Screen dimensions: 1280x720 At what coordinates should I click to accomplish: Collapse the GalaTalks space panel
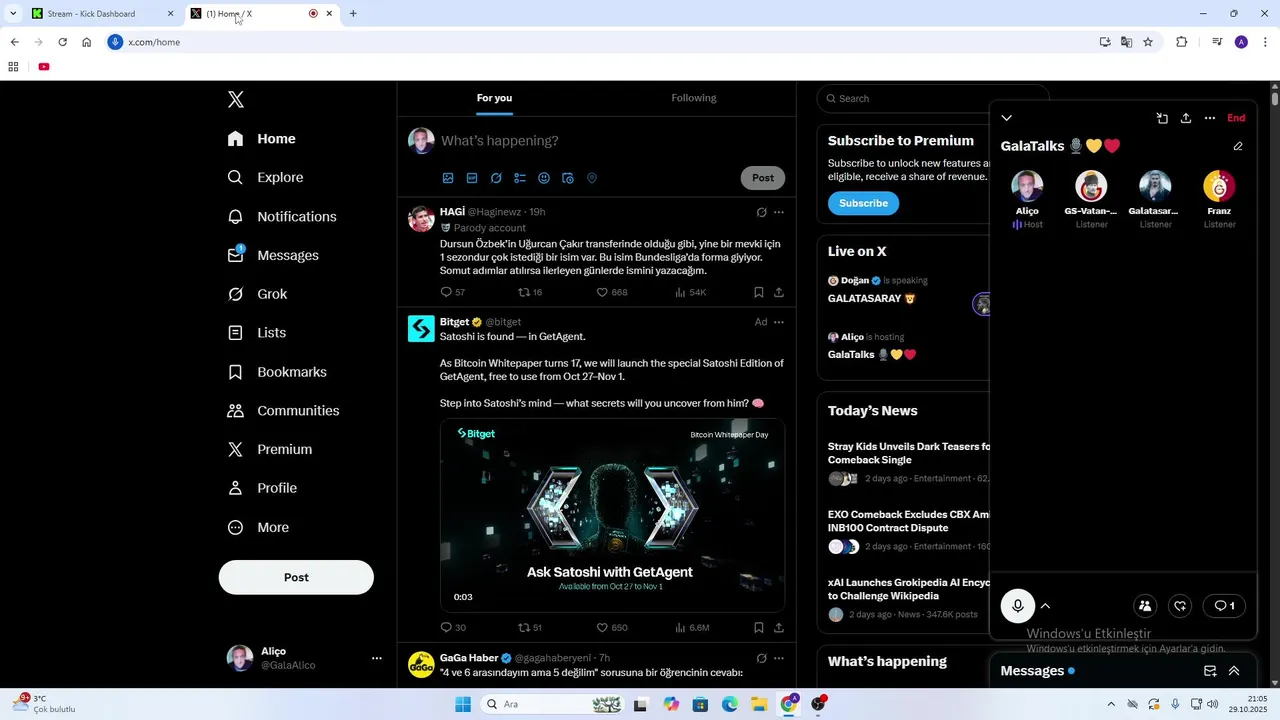pyautogui.click(x=1007, y=118)
